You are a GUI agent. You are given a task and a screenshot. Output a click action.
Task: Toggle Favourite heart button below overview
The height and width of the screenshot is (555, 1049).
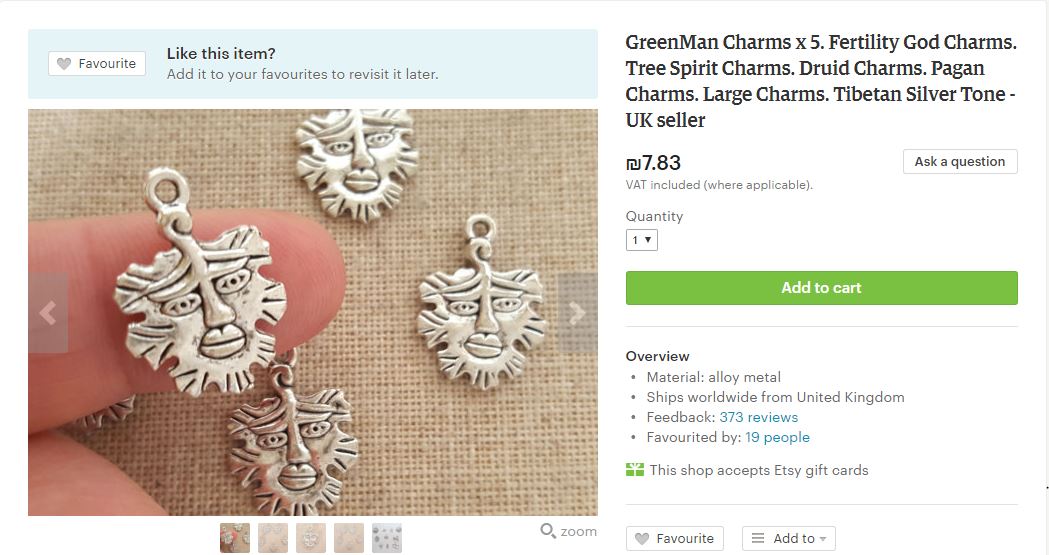pyautogui.click(x=674, y=538)
